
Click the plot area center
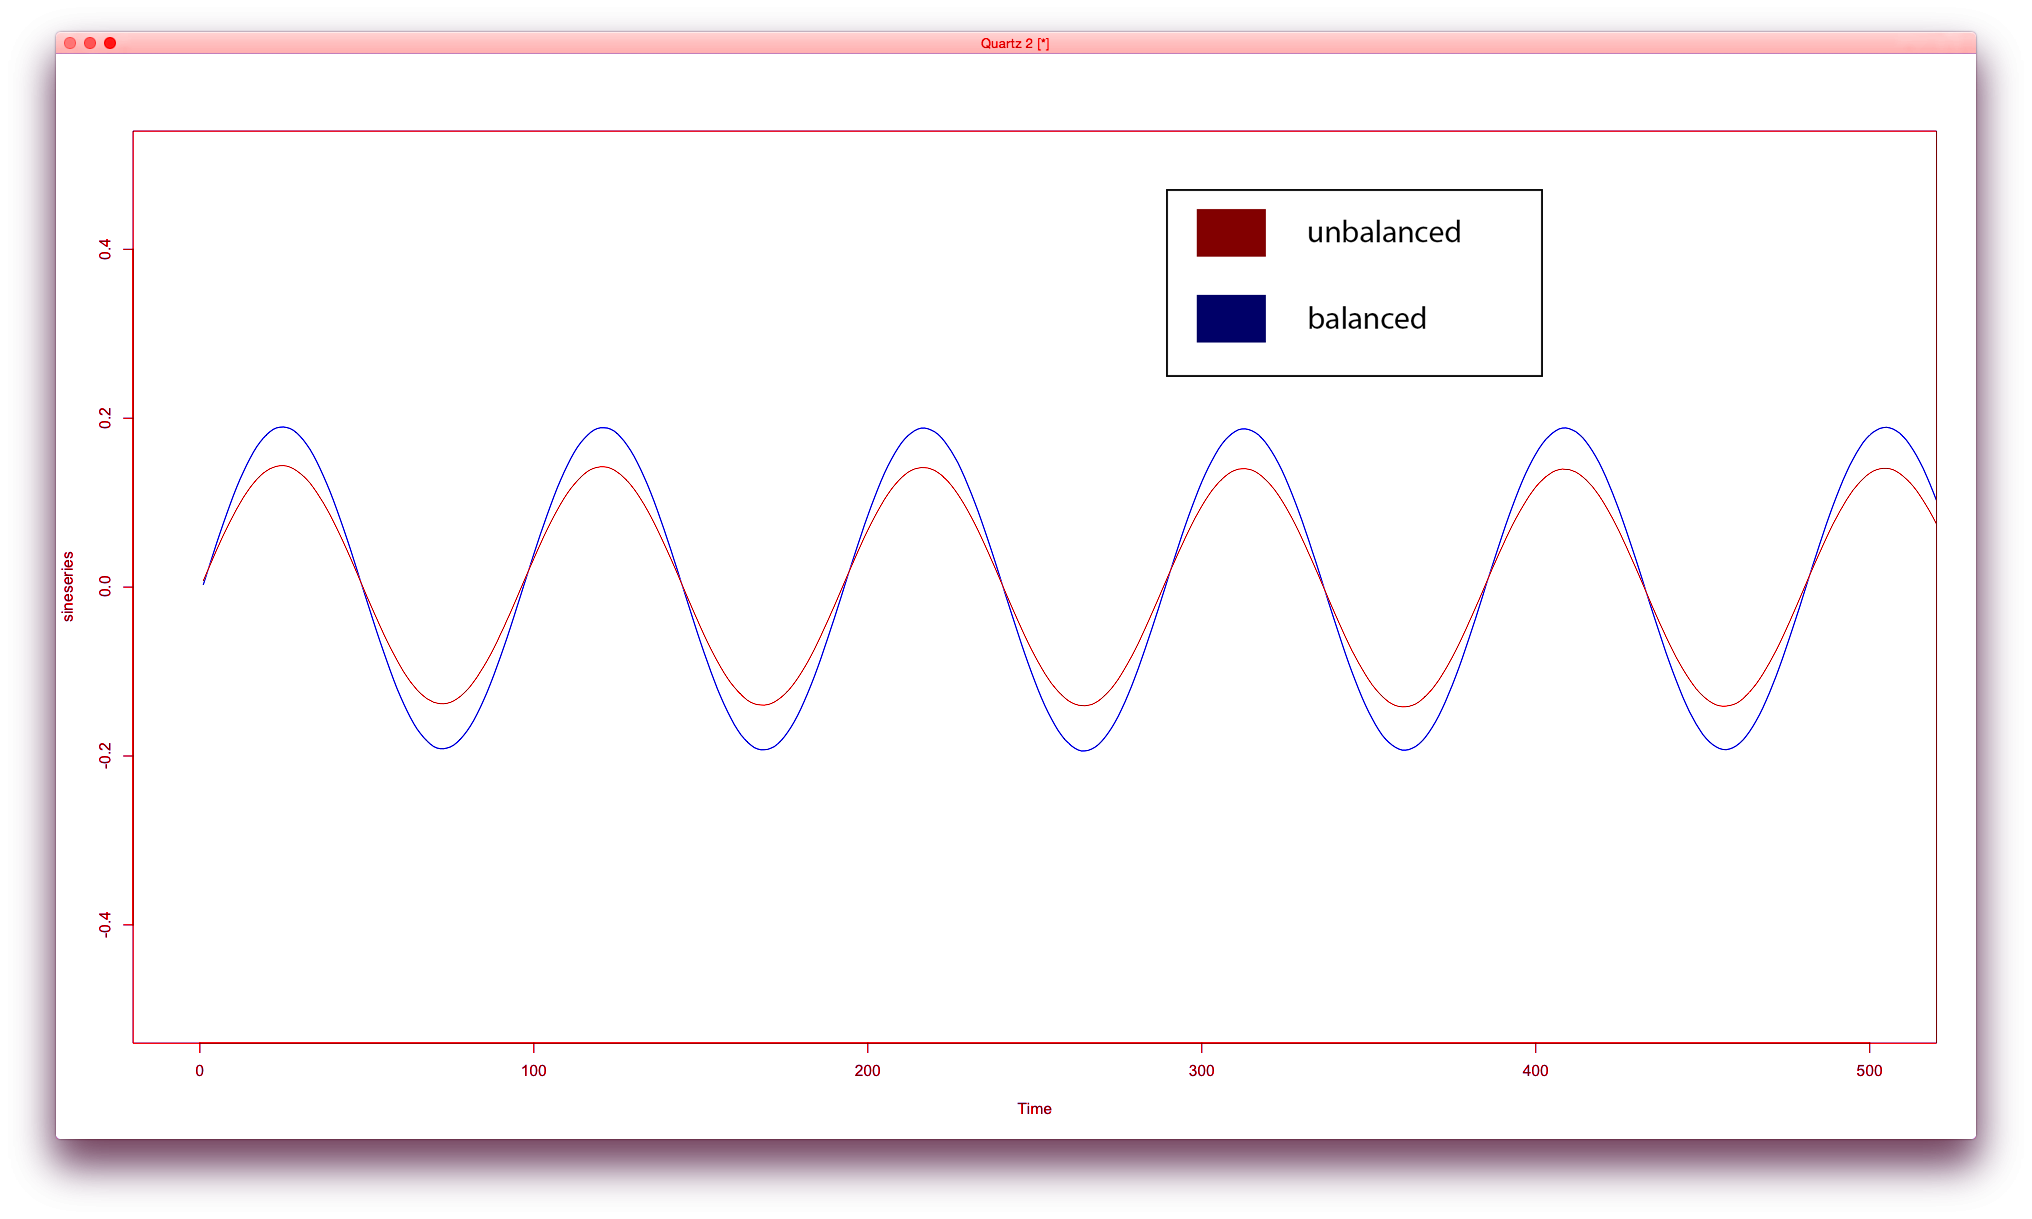coord(1035,588)
